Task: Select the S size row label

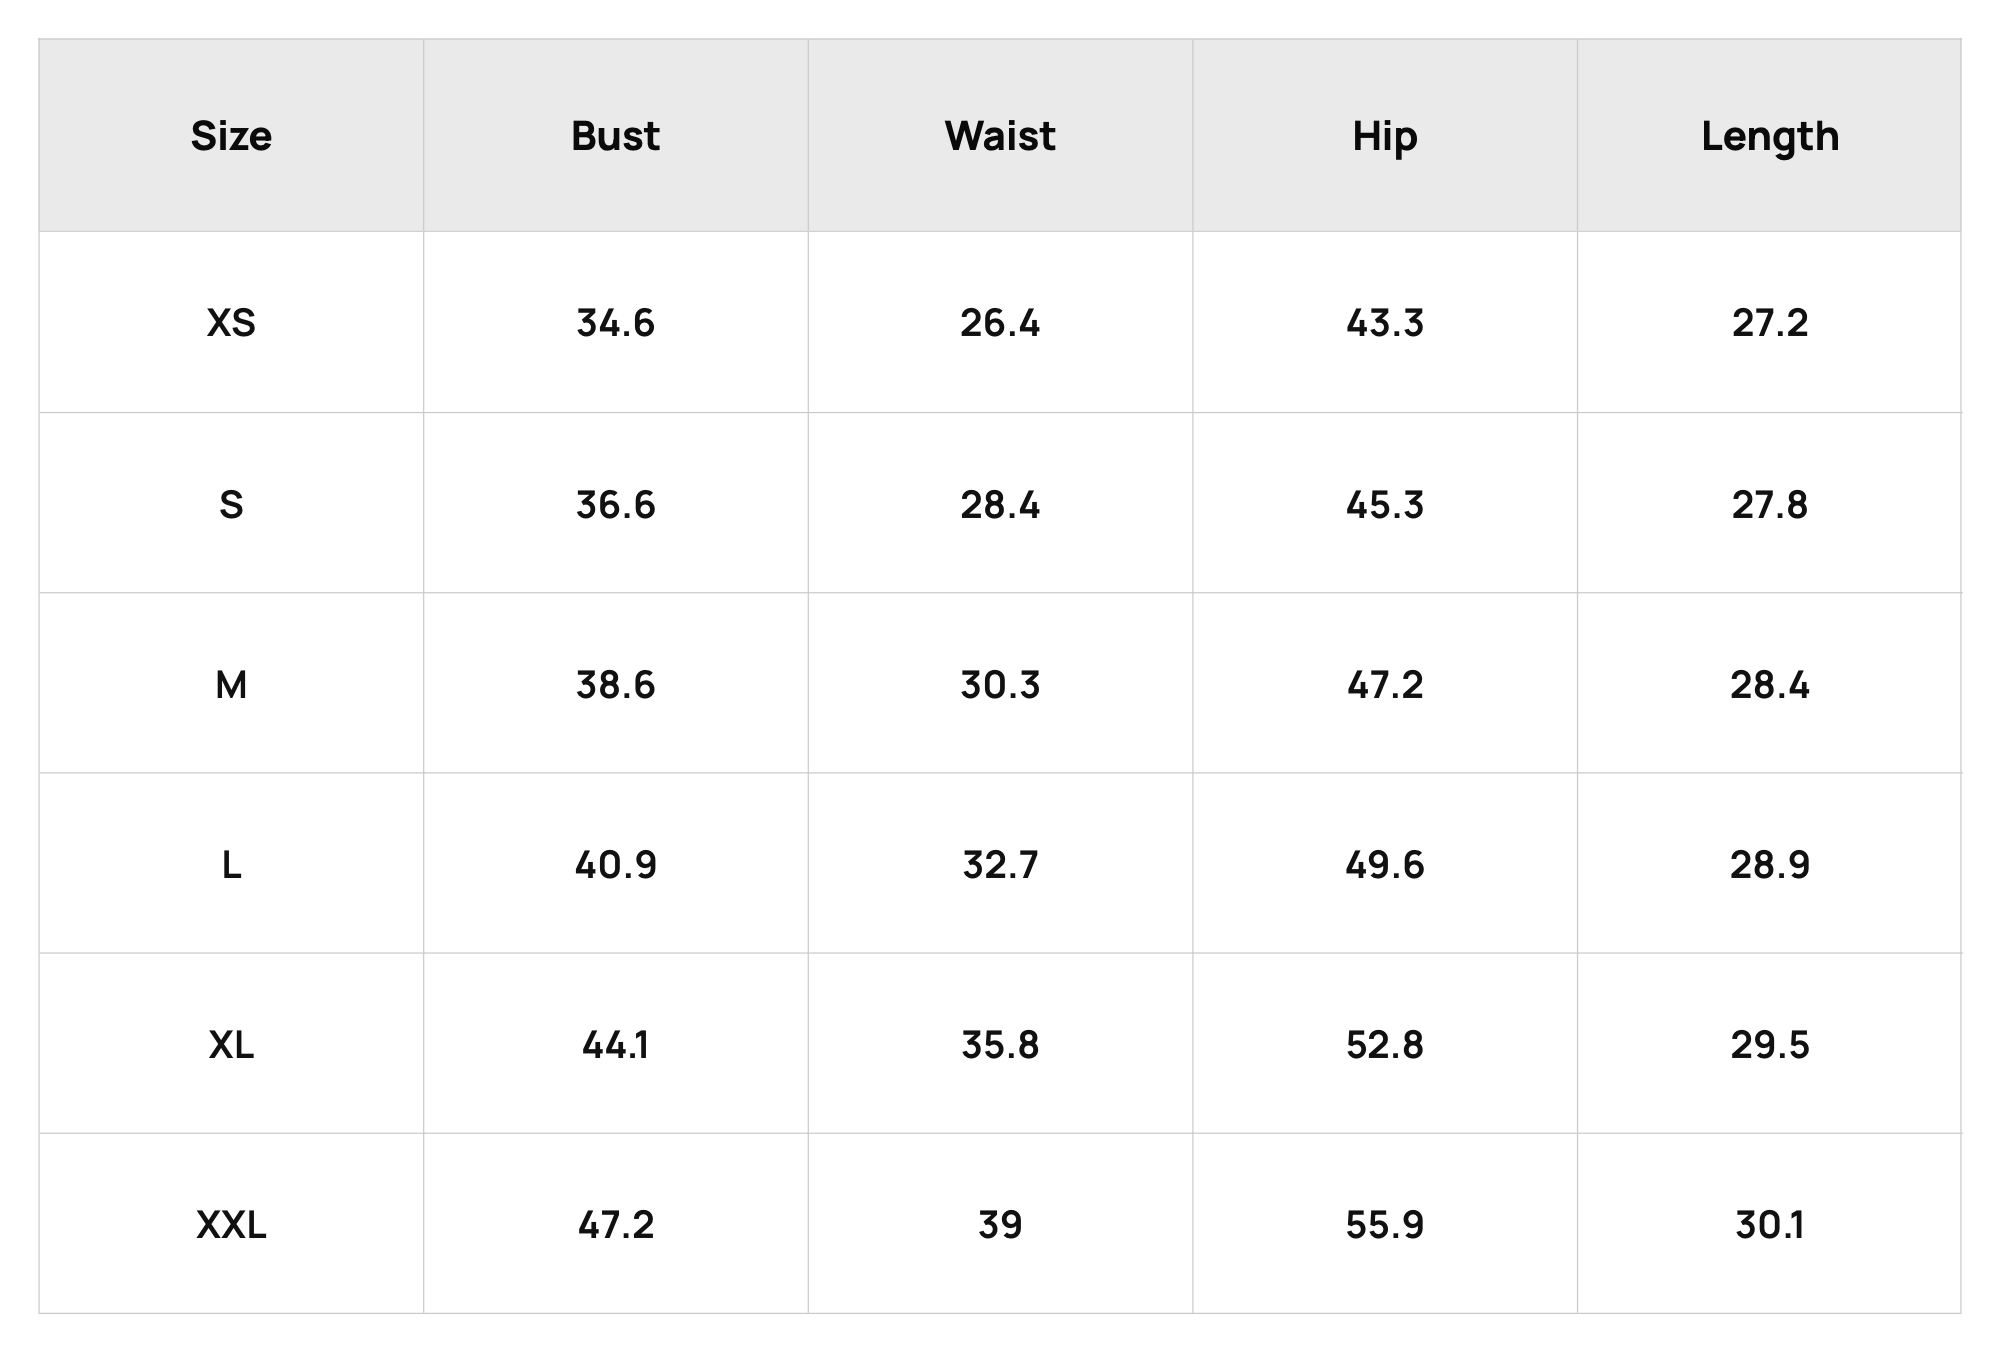Action: (x=231, y=504)
